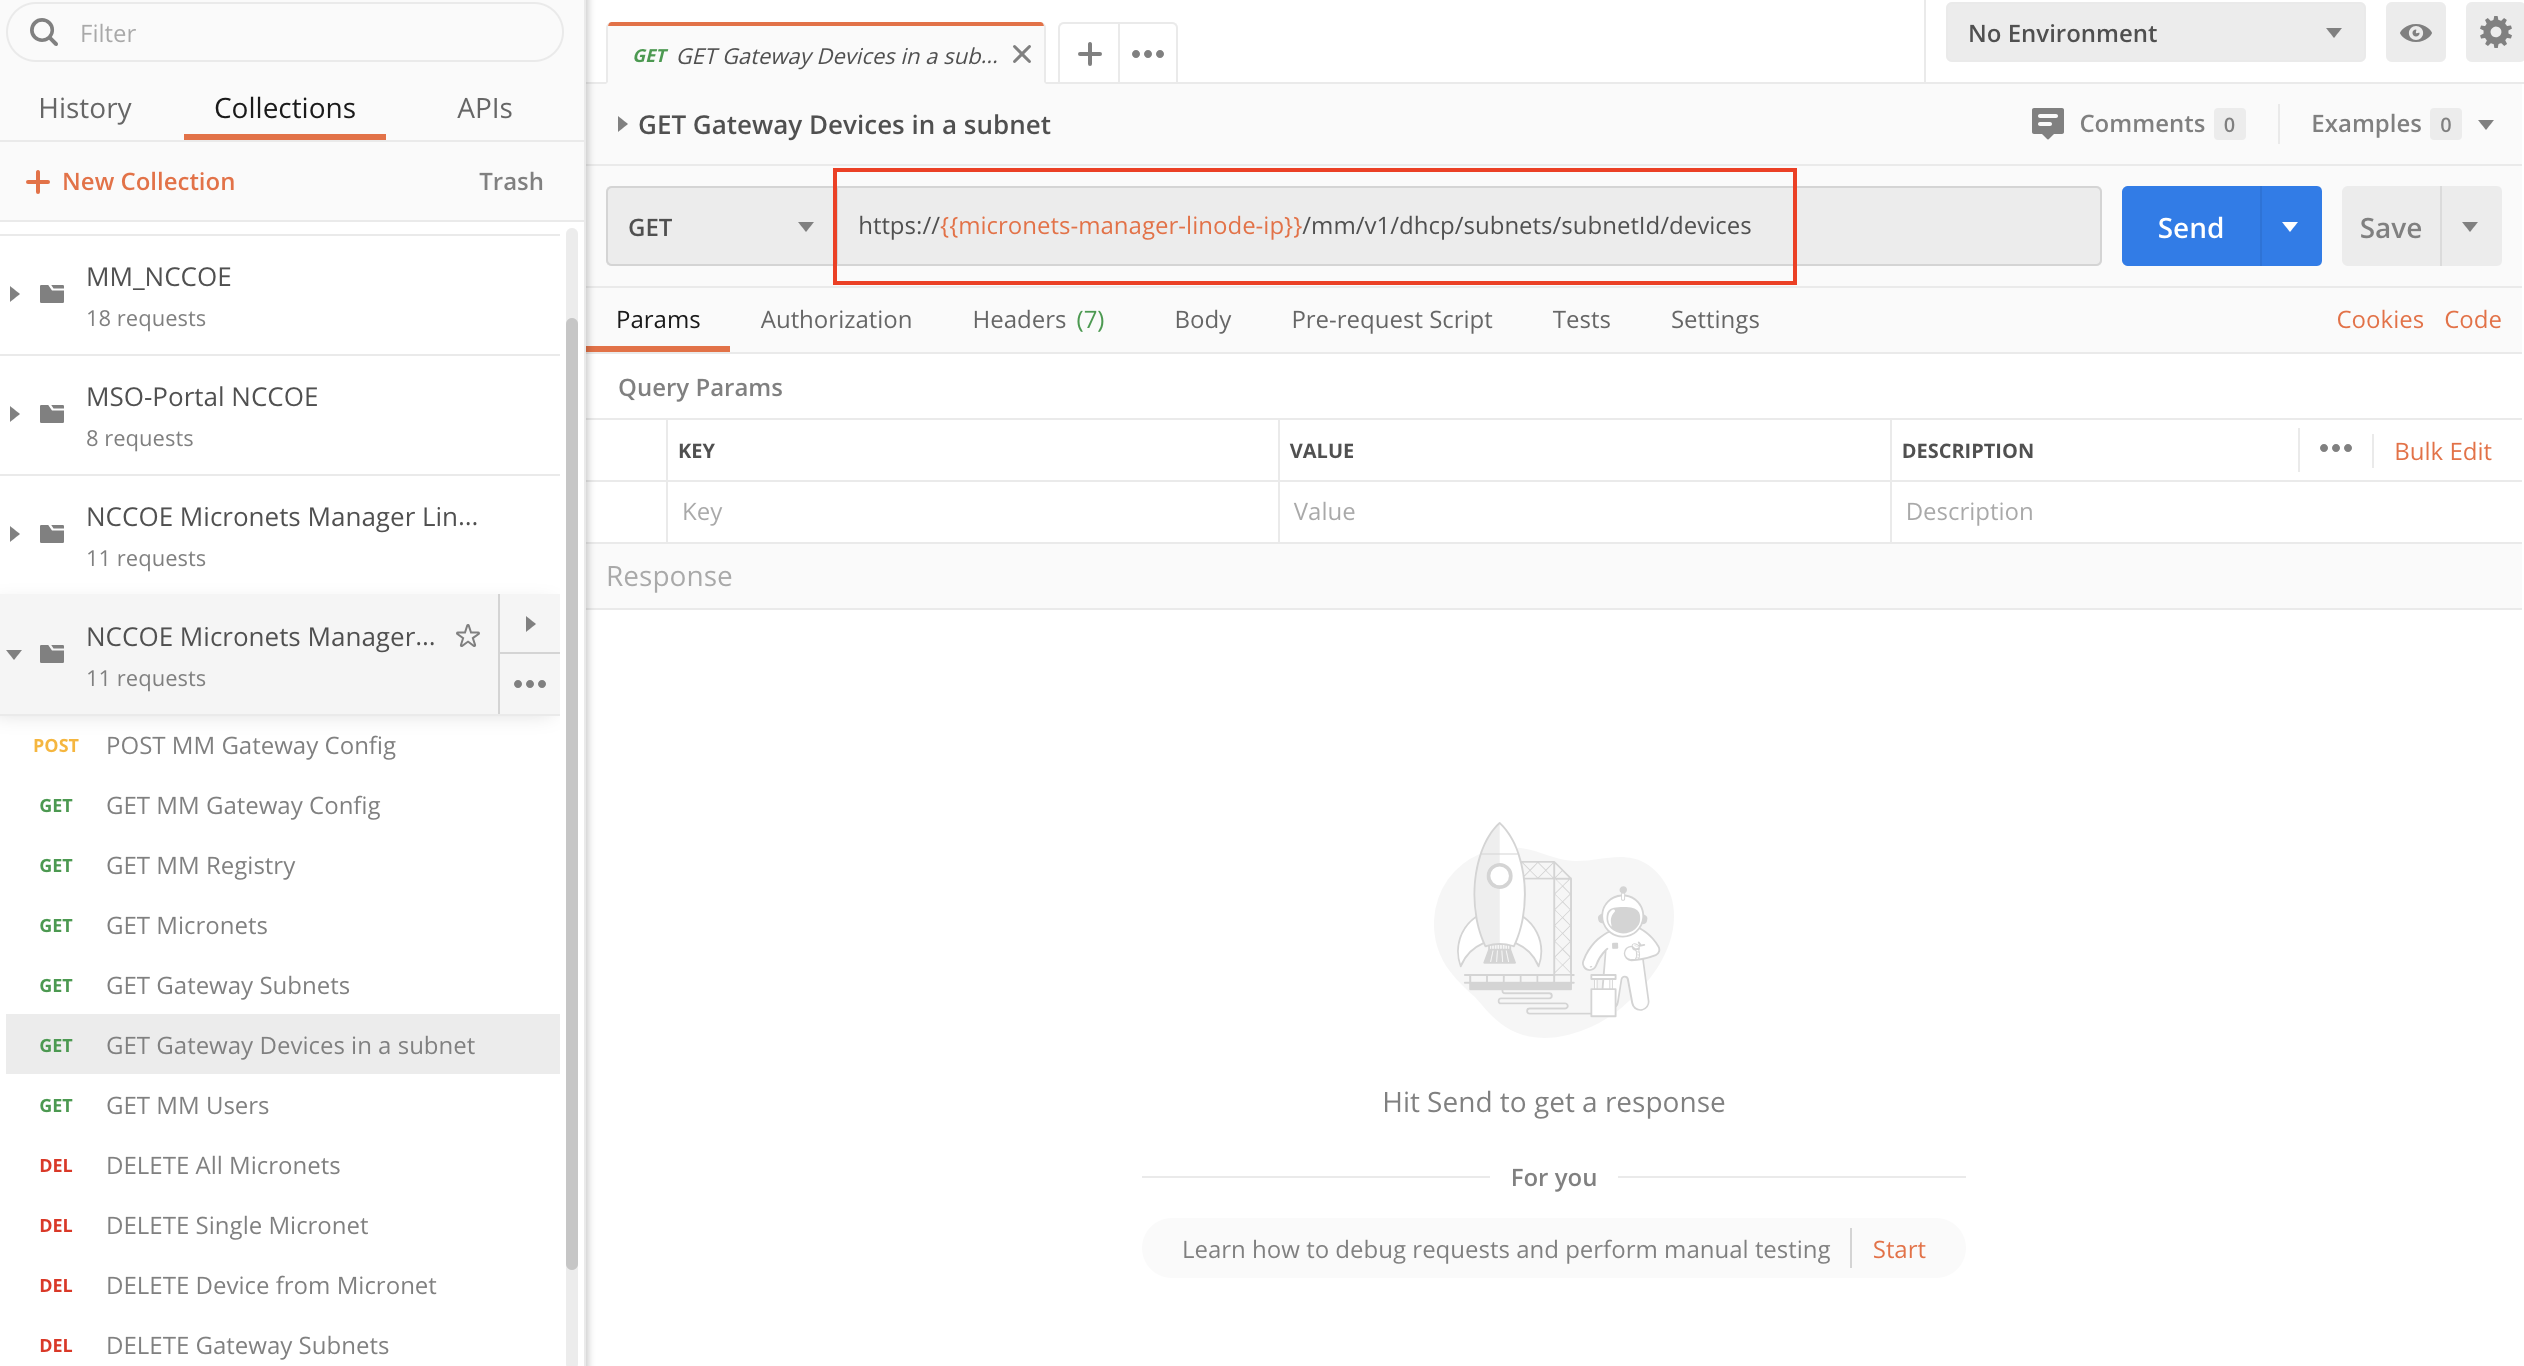The width and height of the screenshot is (2524, 1366).
Task: Open the request Settings tab
Action: tap(1714, 319)
